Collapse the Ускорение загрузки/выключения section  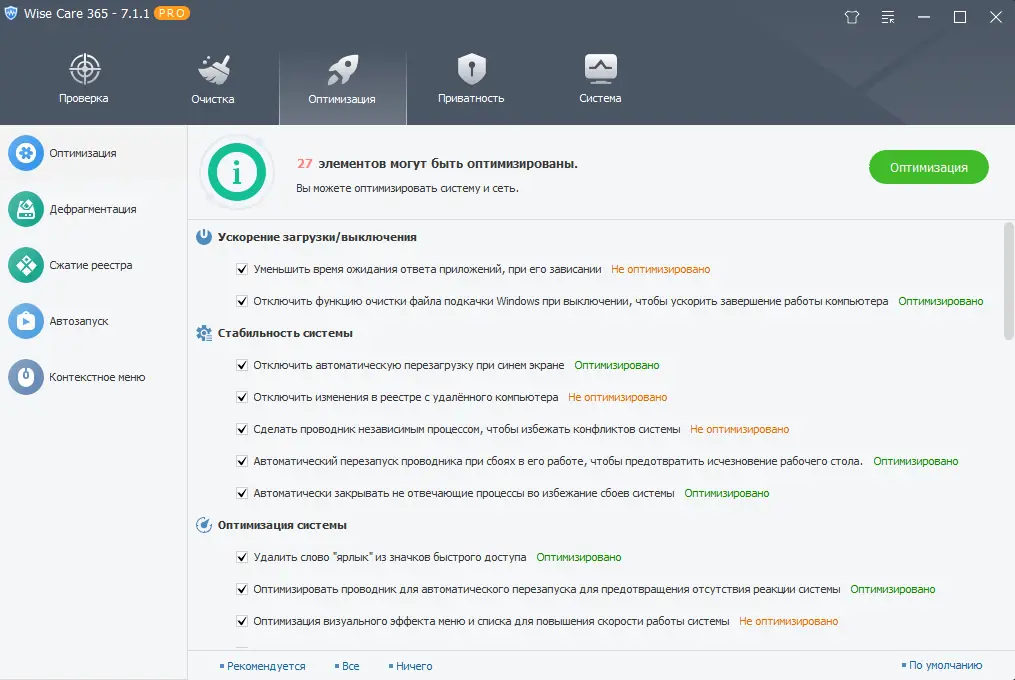pyautogui.click(x=204, y=237)
